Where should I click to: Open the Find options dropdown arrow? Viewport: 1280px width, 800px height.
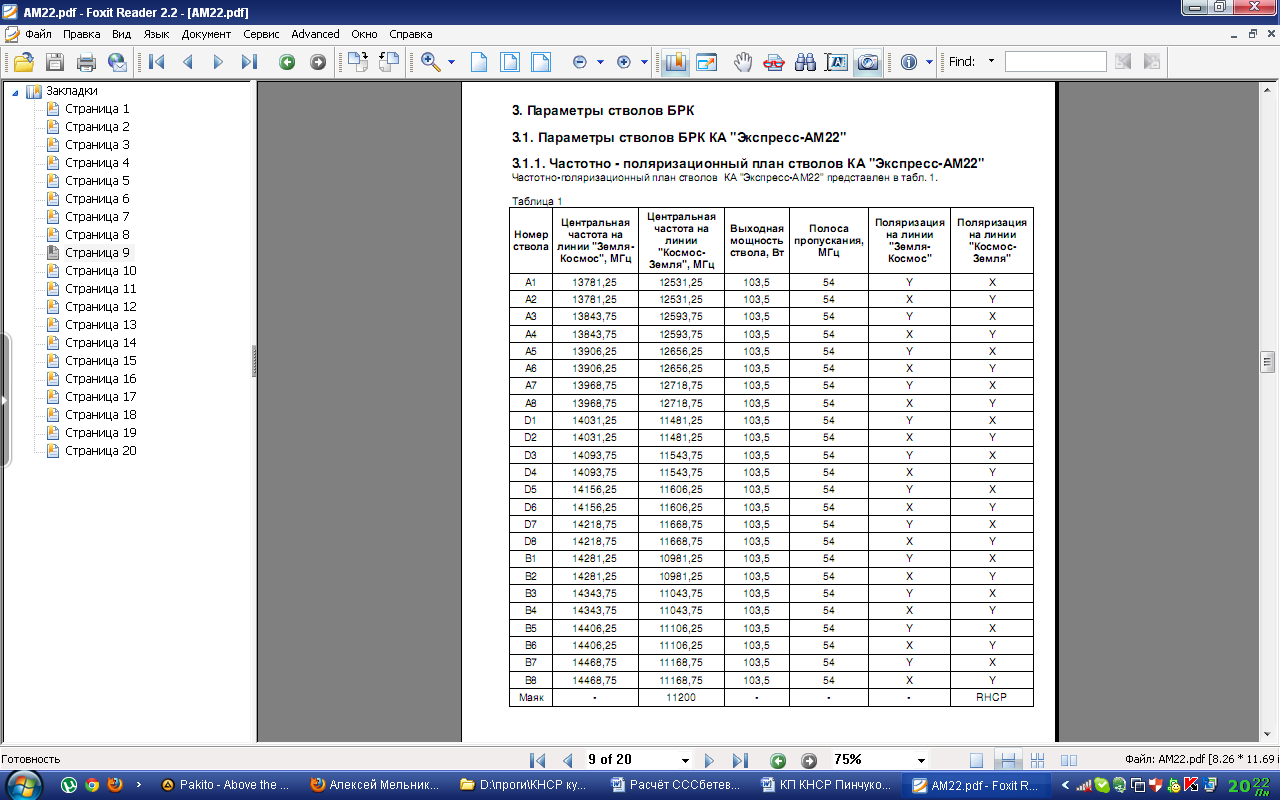(991, 62)
